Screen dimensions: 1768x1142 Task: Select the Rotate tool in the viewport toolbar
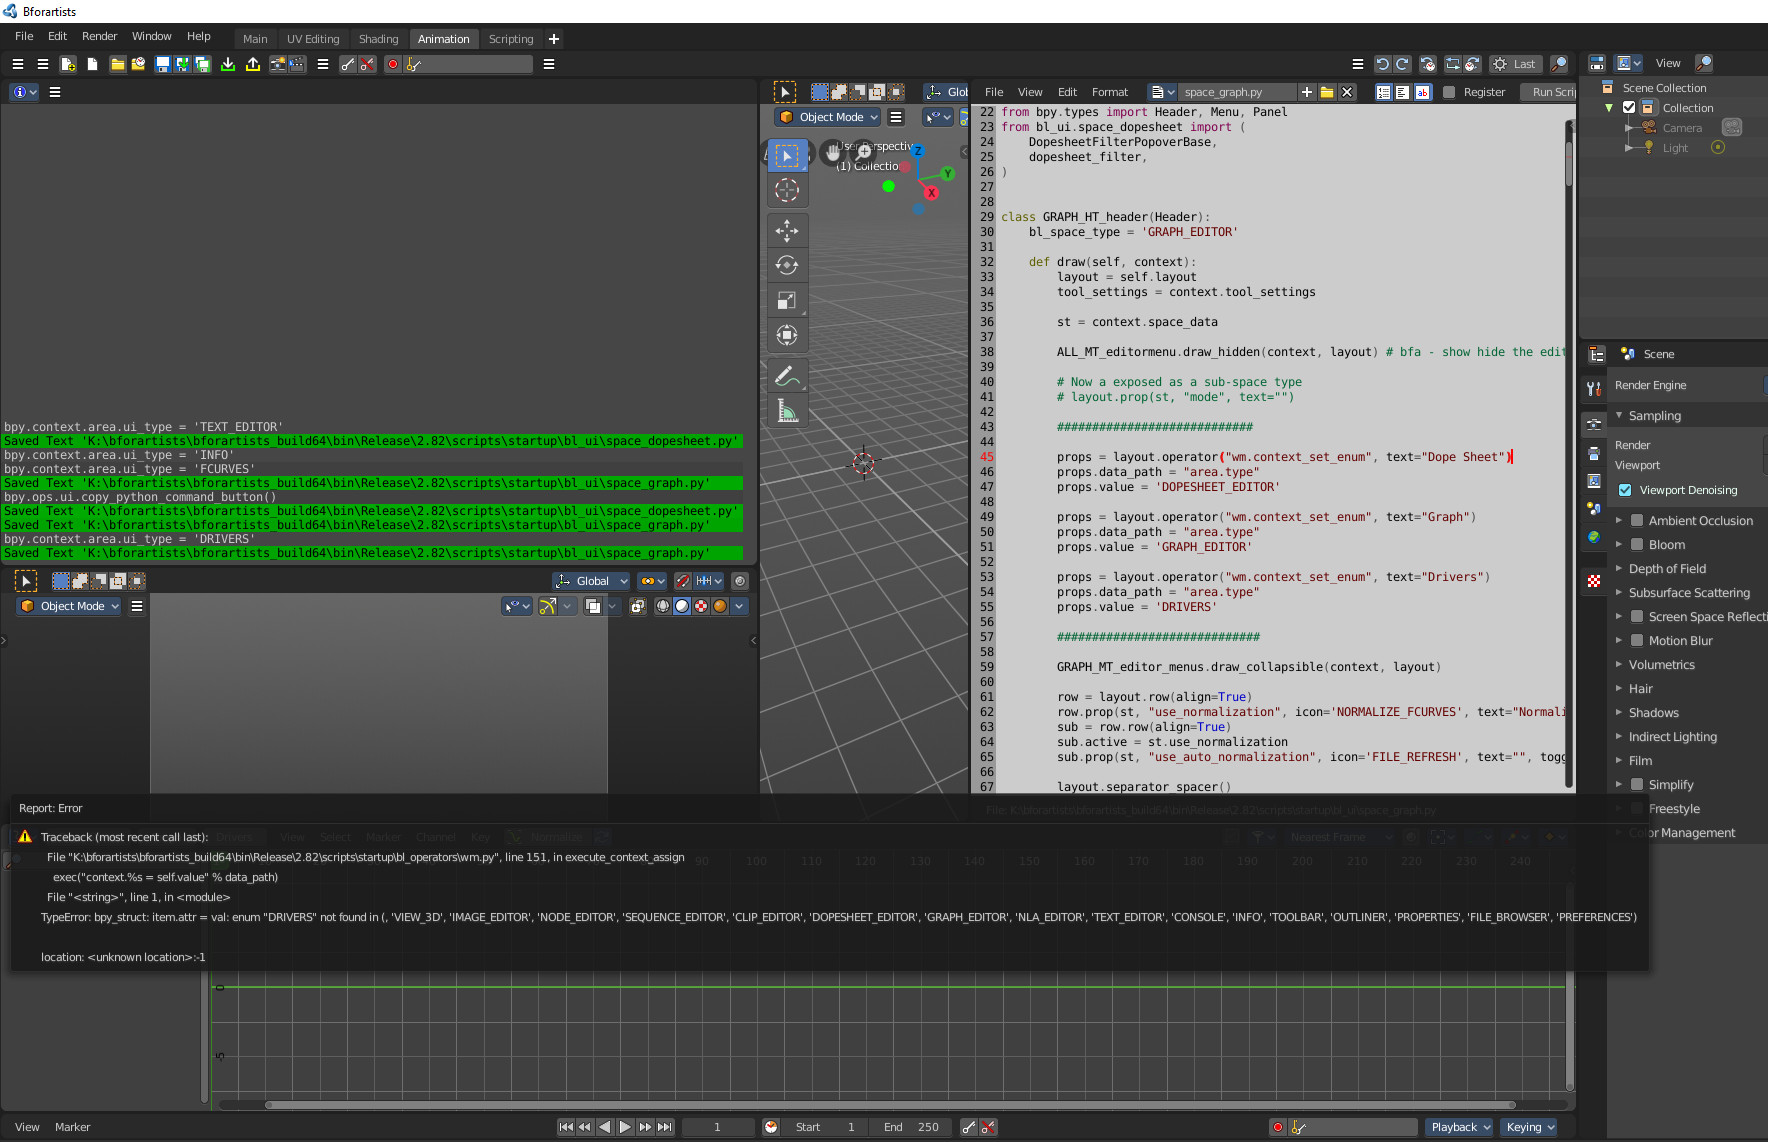(x=787, y=266)
